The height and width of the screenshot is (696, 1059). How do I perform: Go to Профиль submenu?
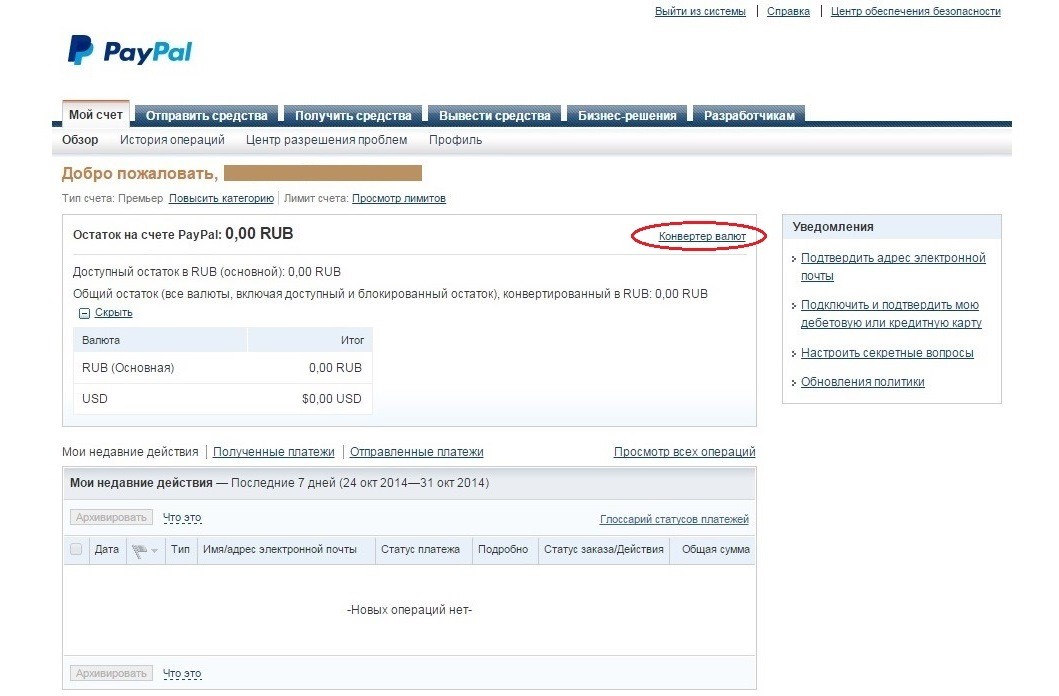[455, 140]
